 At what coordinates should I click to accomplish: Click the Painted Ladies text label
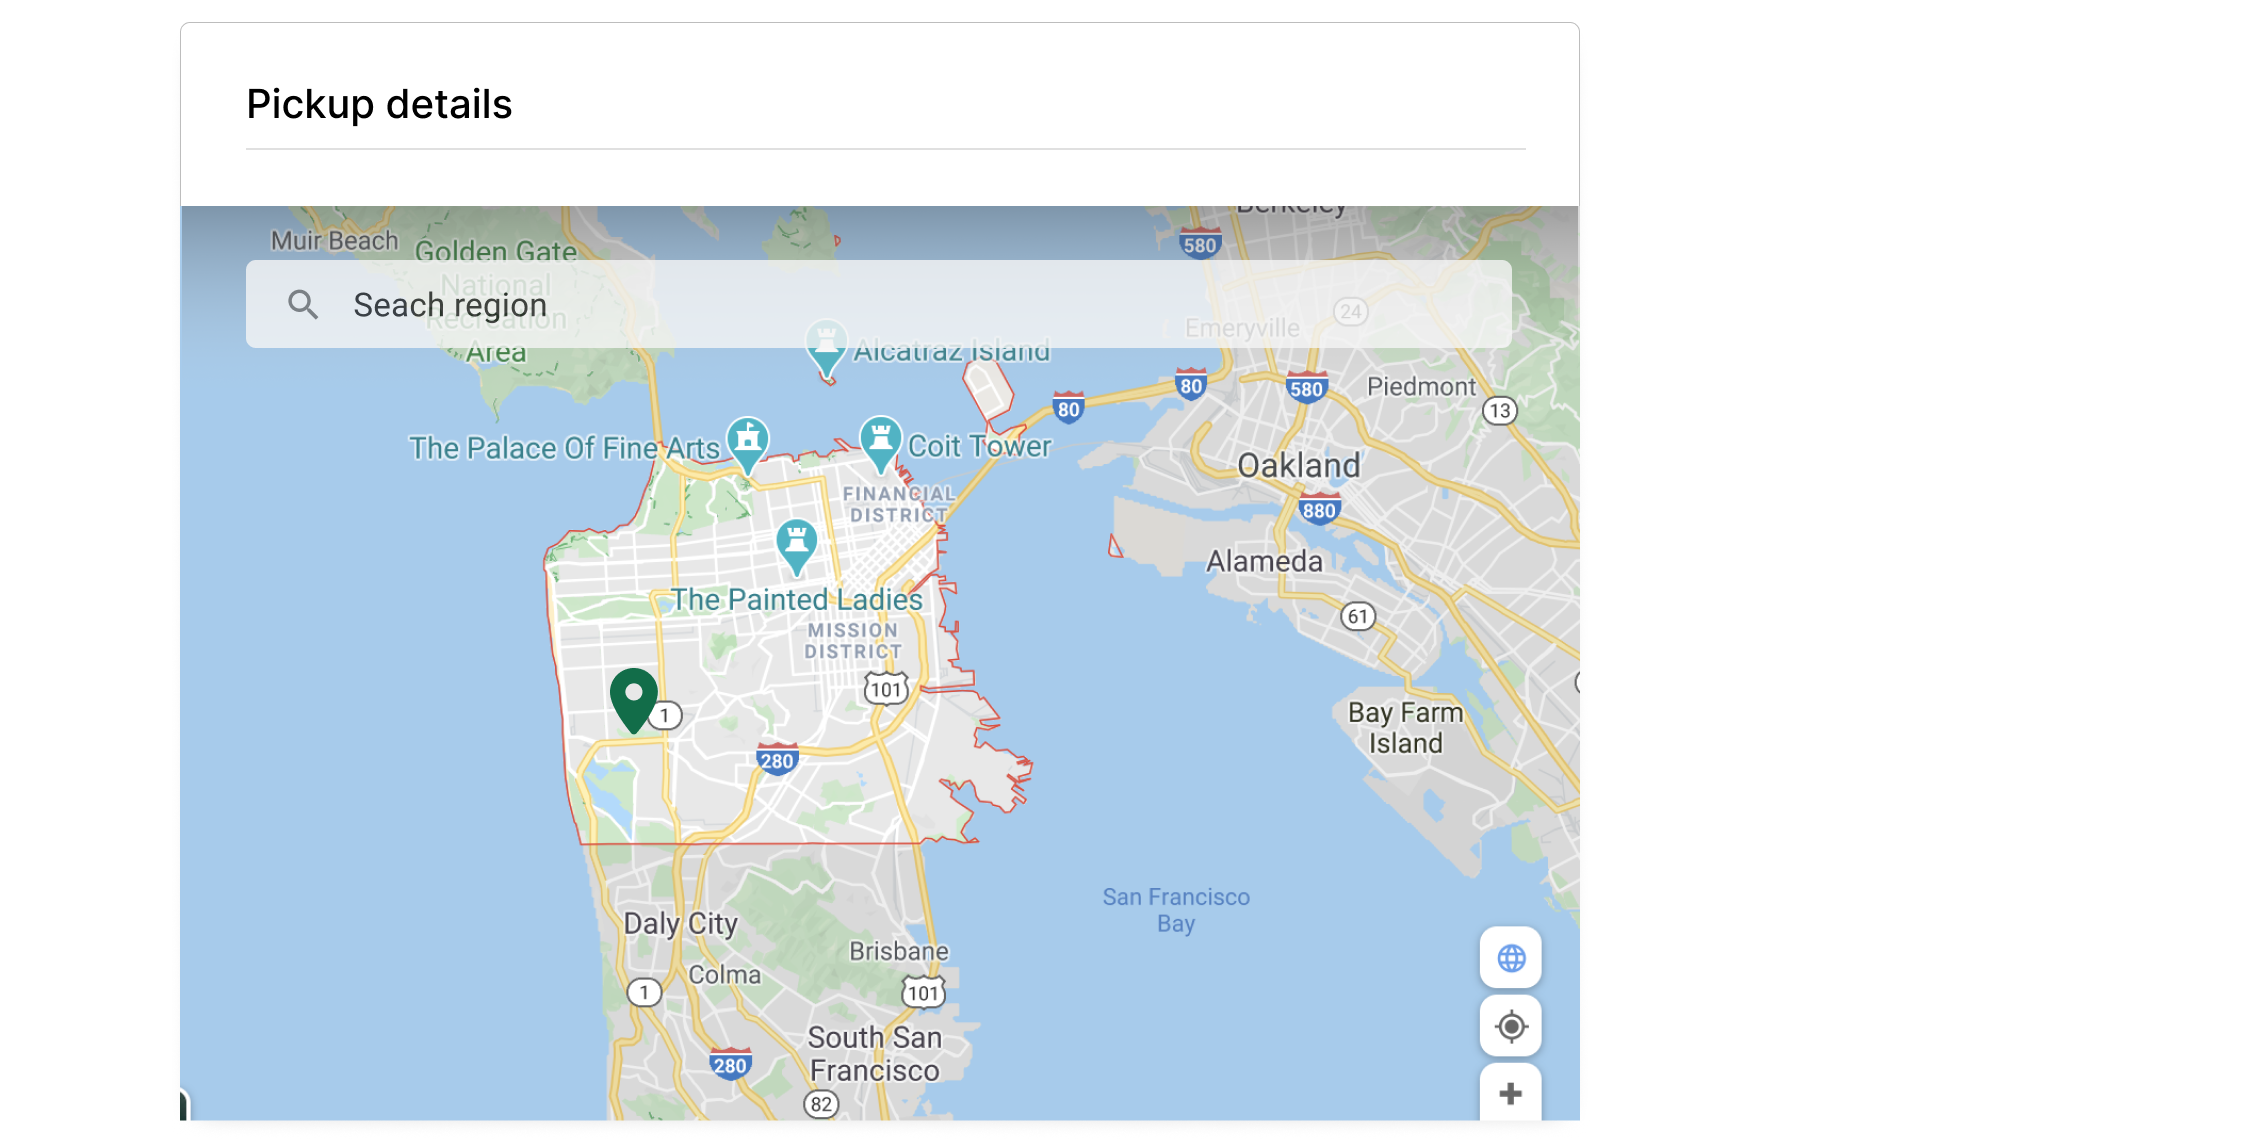(796, 599)
